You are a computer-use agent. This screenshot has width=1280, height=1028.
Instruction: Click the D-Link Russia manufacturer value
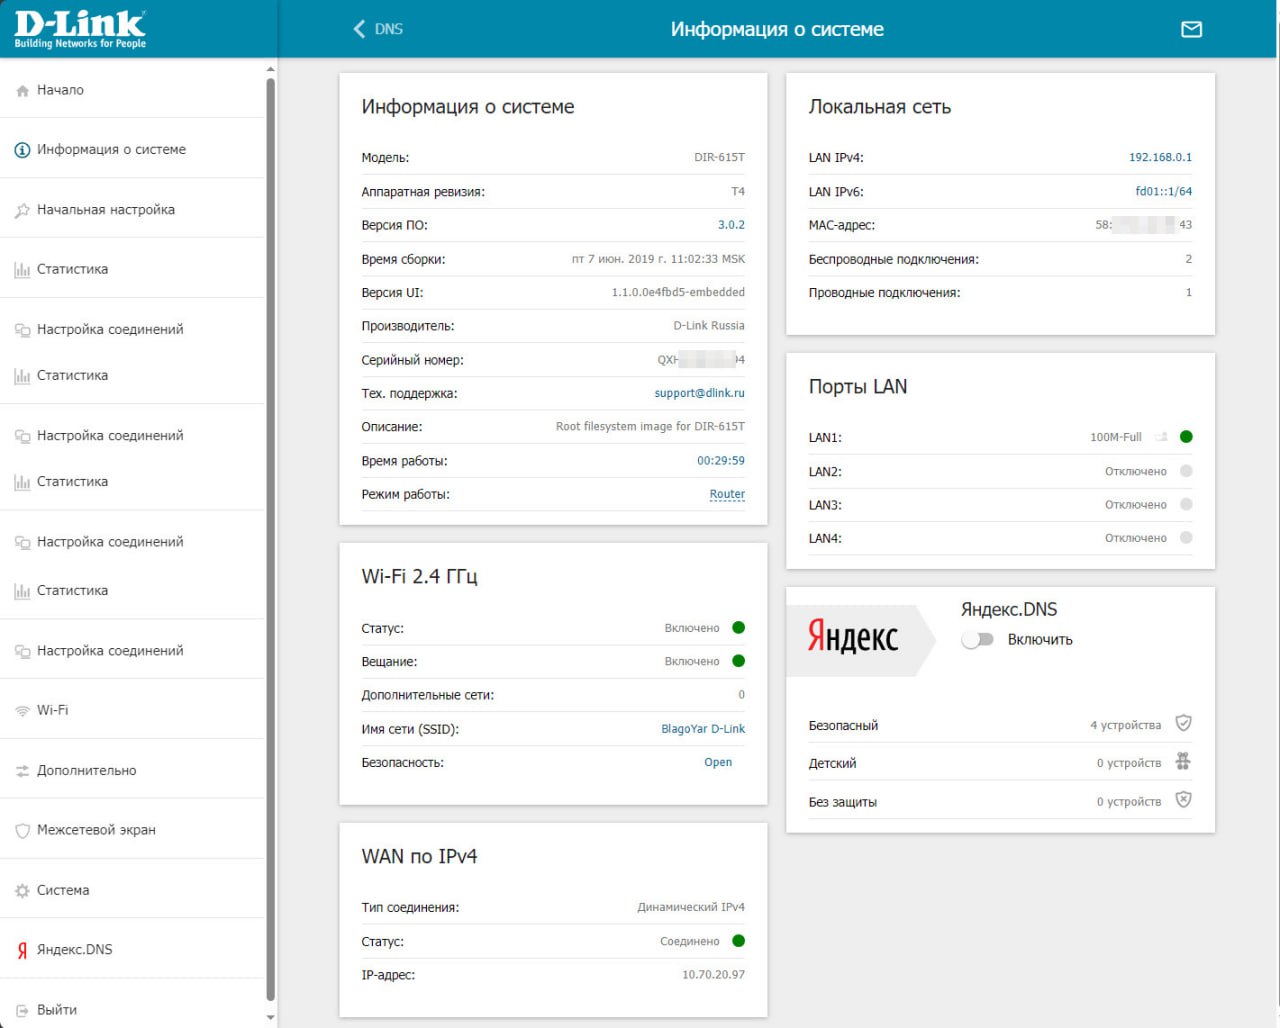point(709,325)
